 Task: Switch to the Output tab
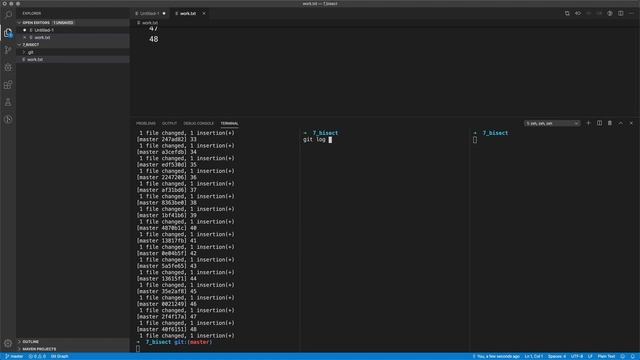point(169,123)
